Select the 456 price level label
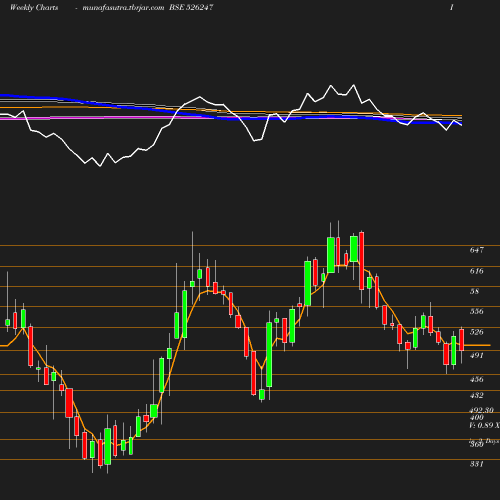This screenshot has width=500, height=500. 476,379
